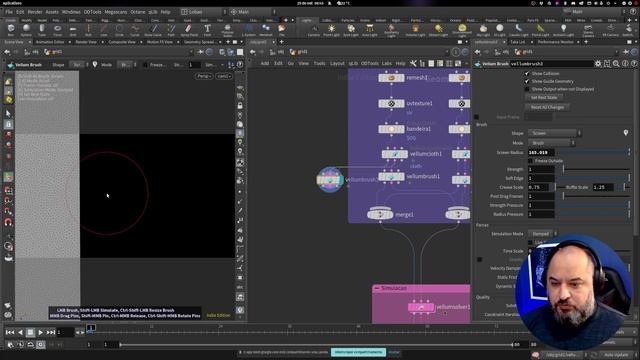The image size is (640, 360).
Task: Enable Show Output when not Displayed
Action: coord(527,89)
